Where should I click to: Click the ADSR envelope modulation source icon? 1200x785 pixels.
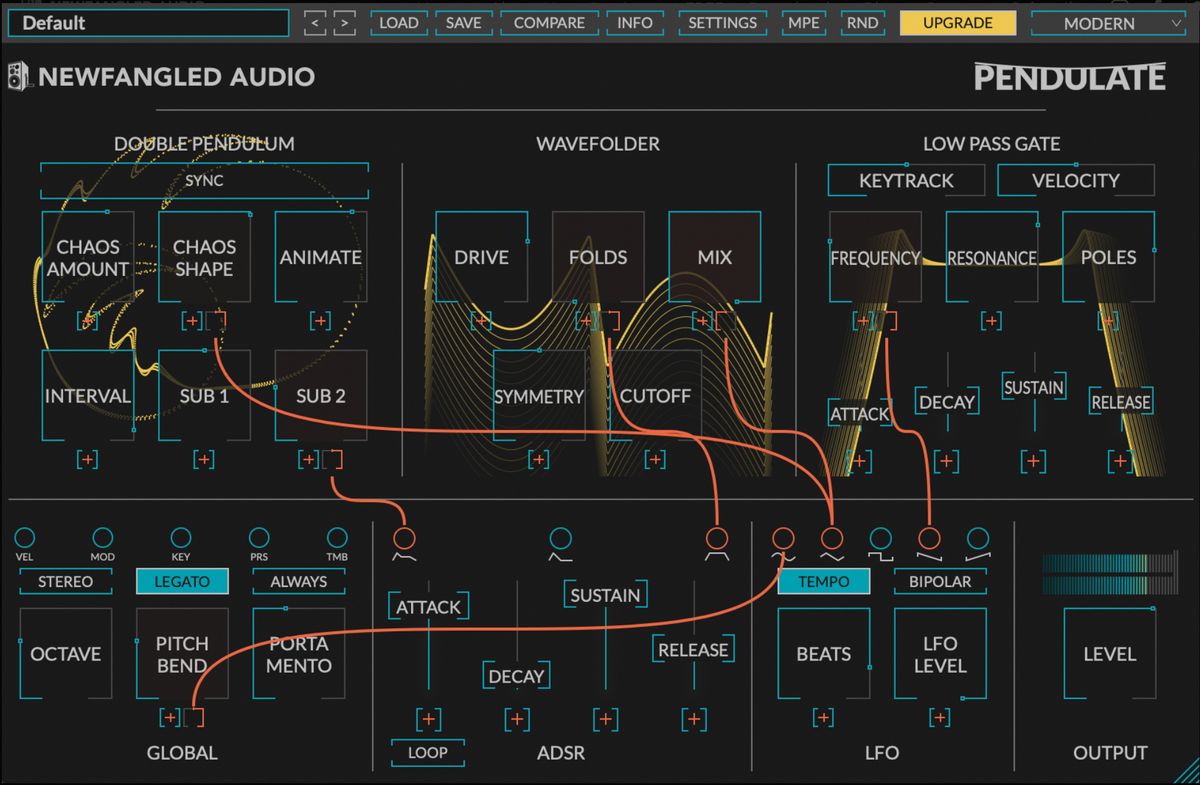[x=560, y=540]
